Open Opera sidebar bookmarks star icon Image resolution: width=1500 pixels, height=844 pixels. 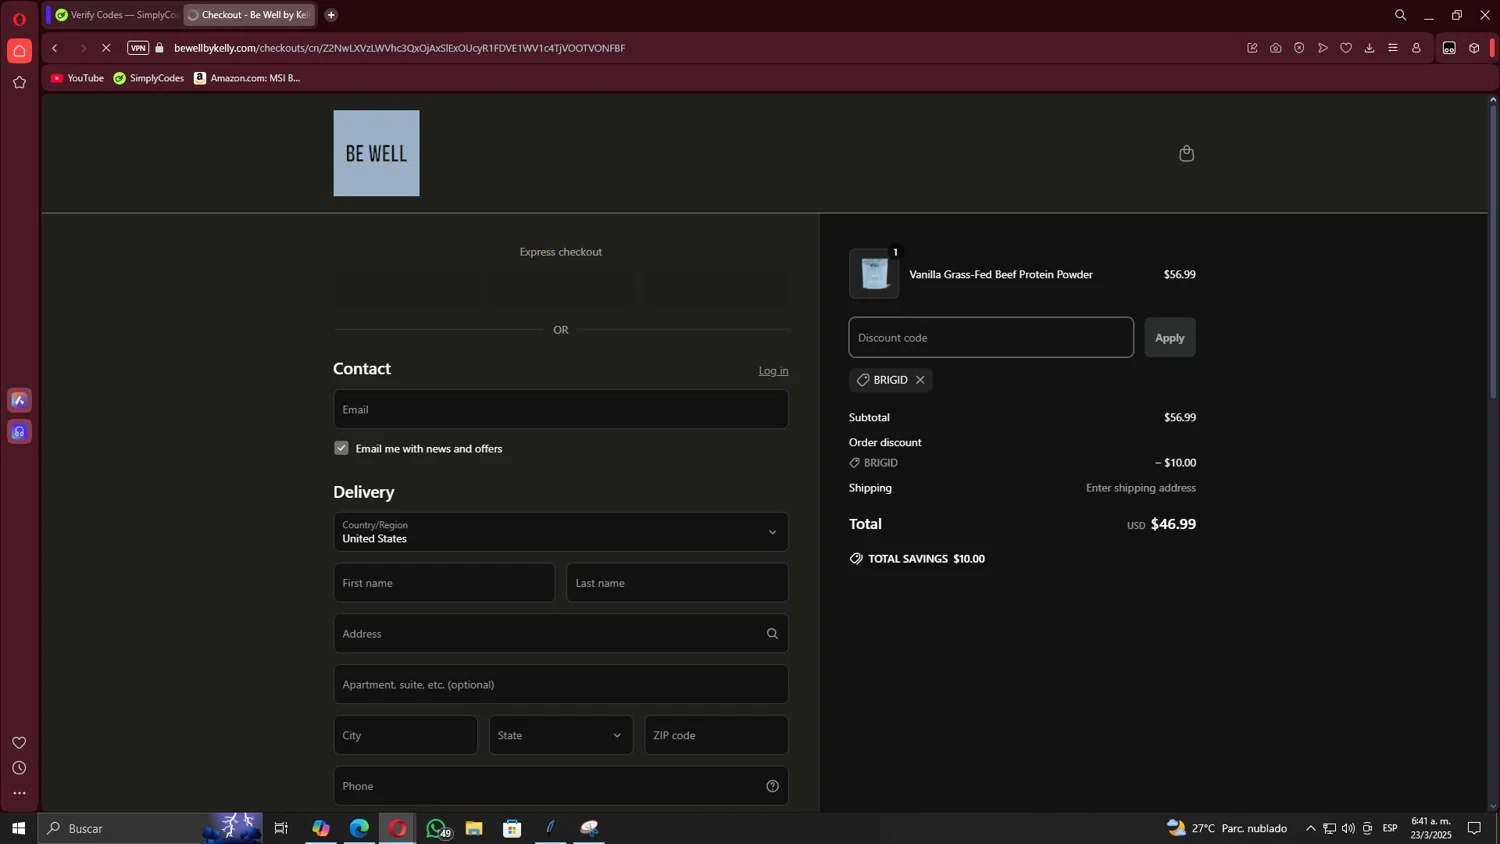[19, 83]
